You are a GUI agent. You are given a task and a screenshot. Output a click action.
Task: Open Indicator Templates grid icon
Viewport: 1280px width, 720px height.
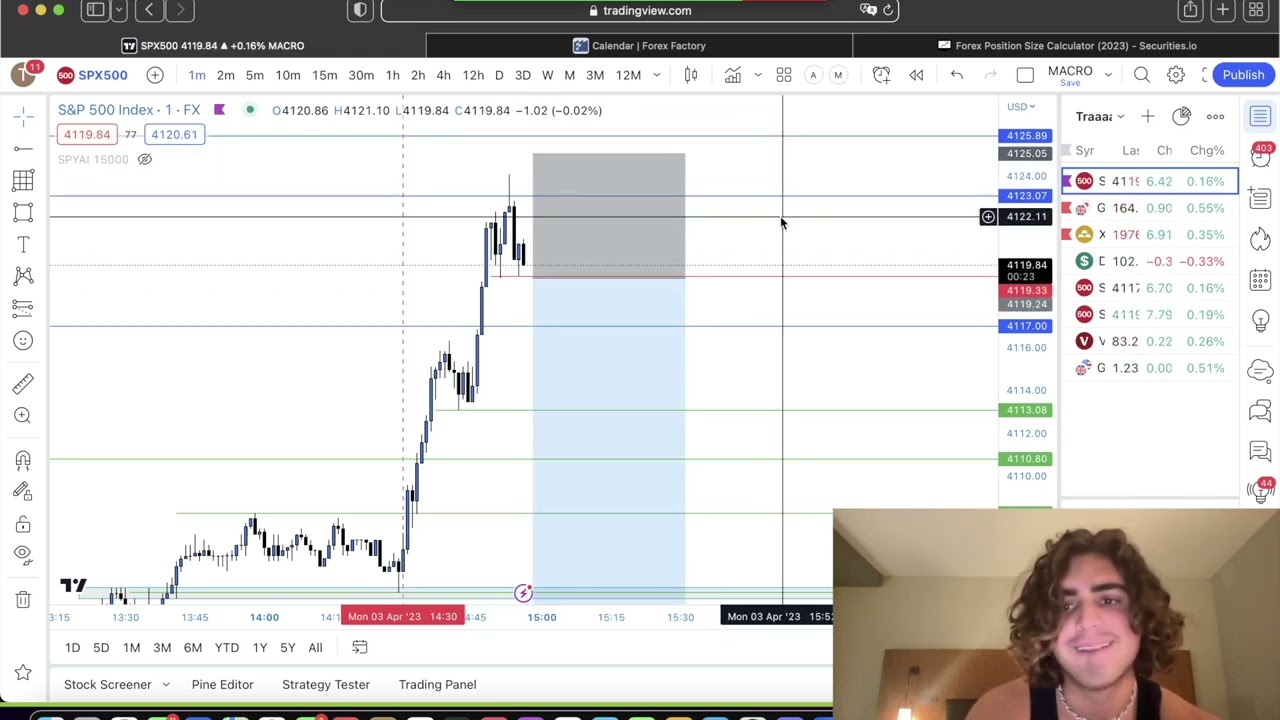(784, 75)
